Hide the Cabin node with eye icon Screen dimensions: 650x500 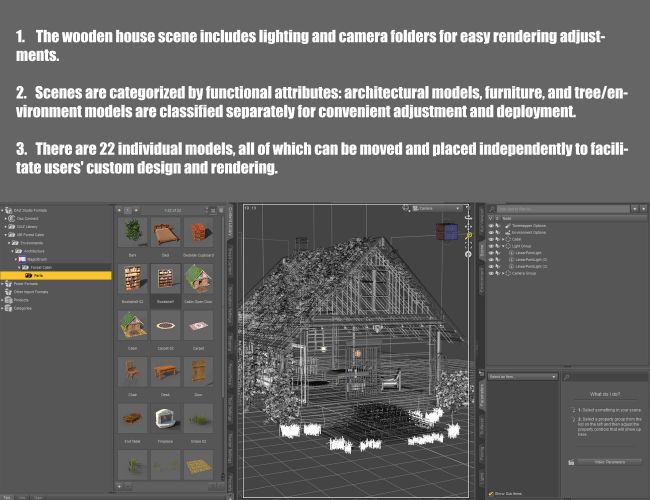489,239
